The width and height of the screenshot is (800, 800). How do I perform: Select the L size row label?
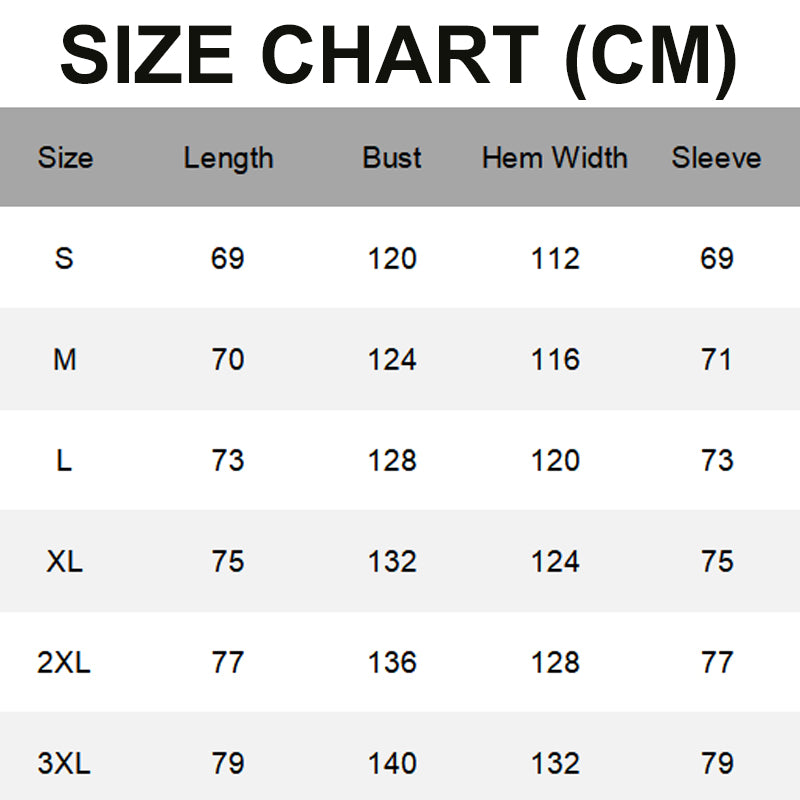point(64,461)
